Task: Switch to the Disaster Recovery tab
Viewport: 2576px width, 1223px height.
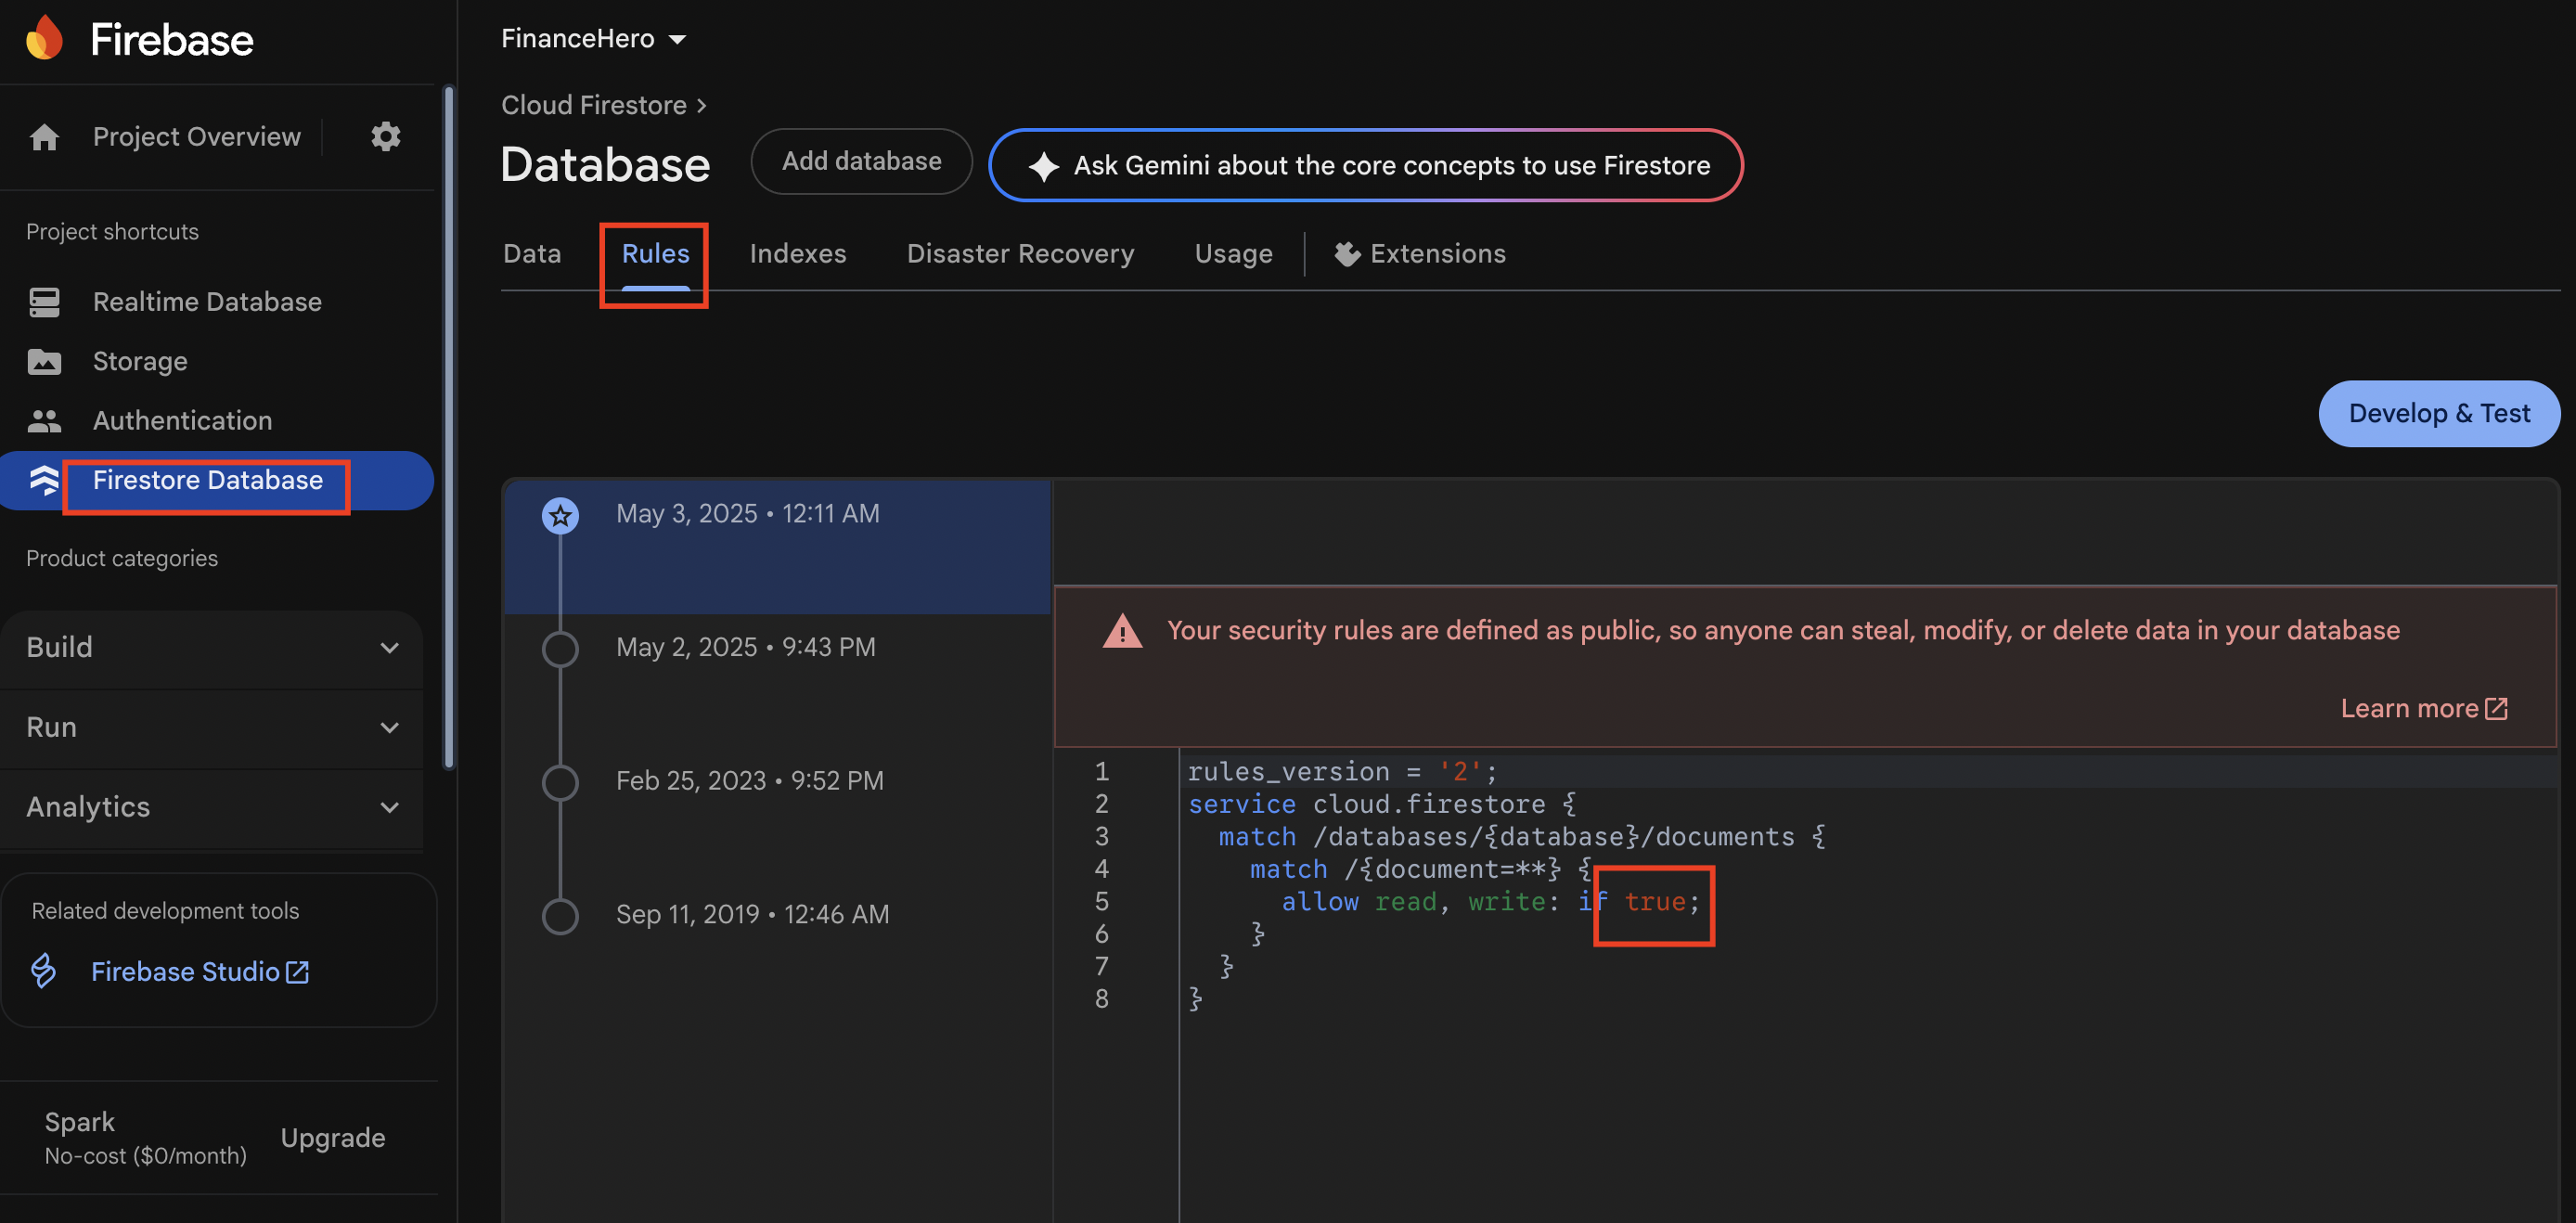Action: [1019, 254]
